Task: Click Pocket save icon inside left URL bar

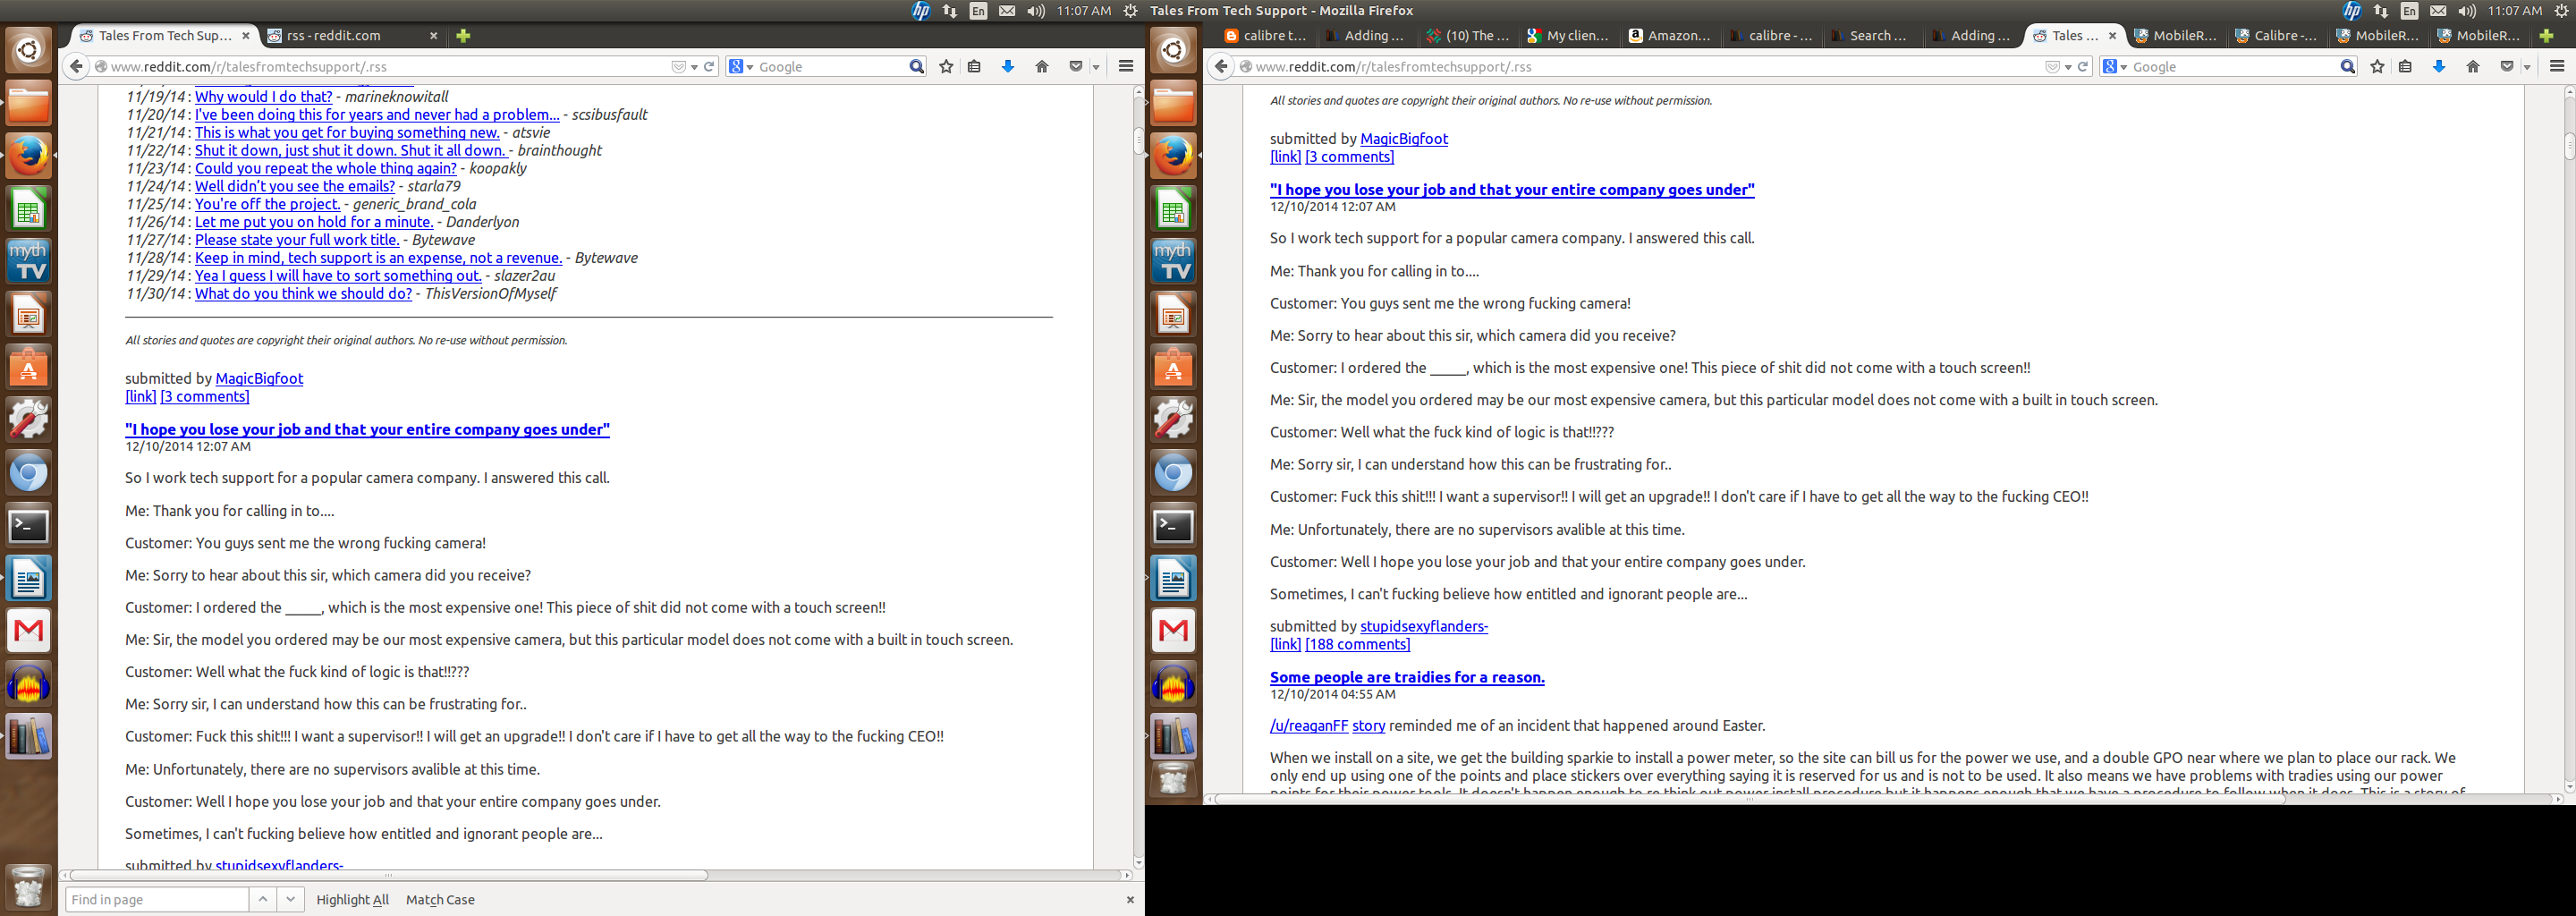Action: (678, 66)
